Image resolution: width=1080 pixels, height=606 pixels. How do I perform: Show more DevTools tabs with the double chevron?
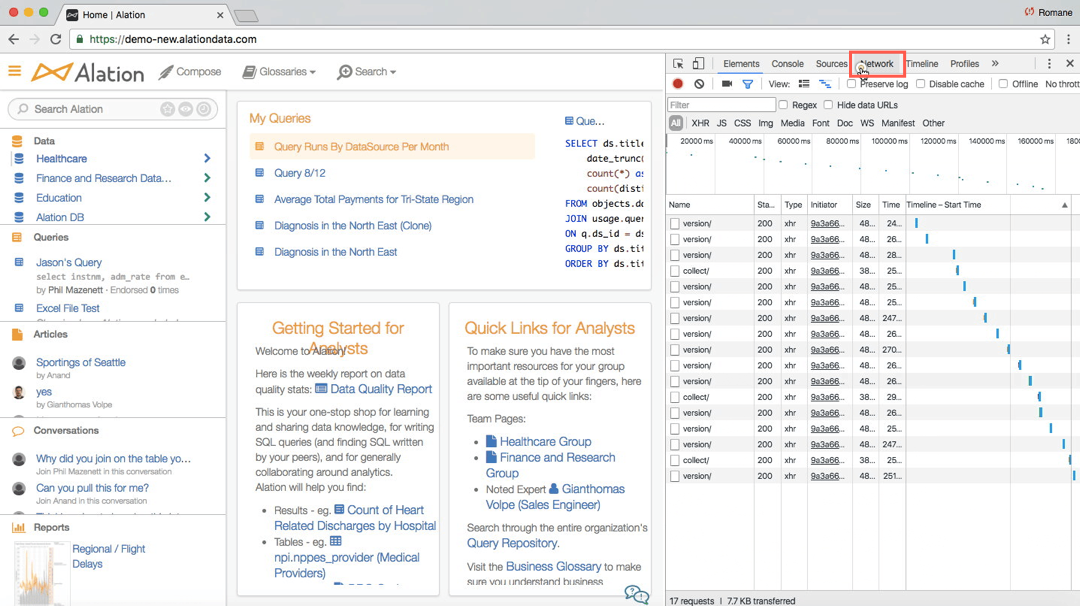tap(995, 63)
